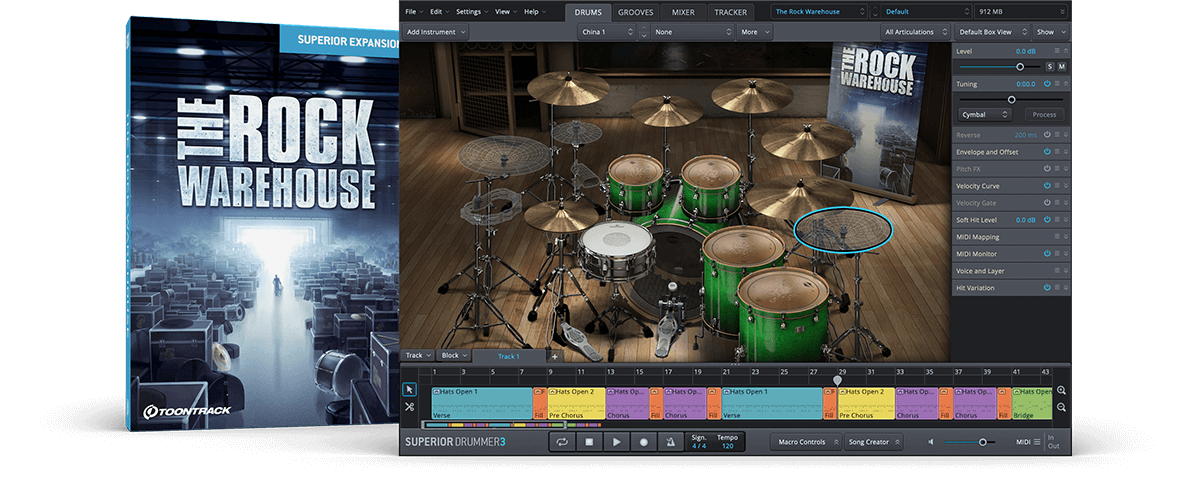Solo the instrument with S button
Screen dimensions: 1200x488
point(1049,66)
